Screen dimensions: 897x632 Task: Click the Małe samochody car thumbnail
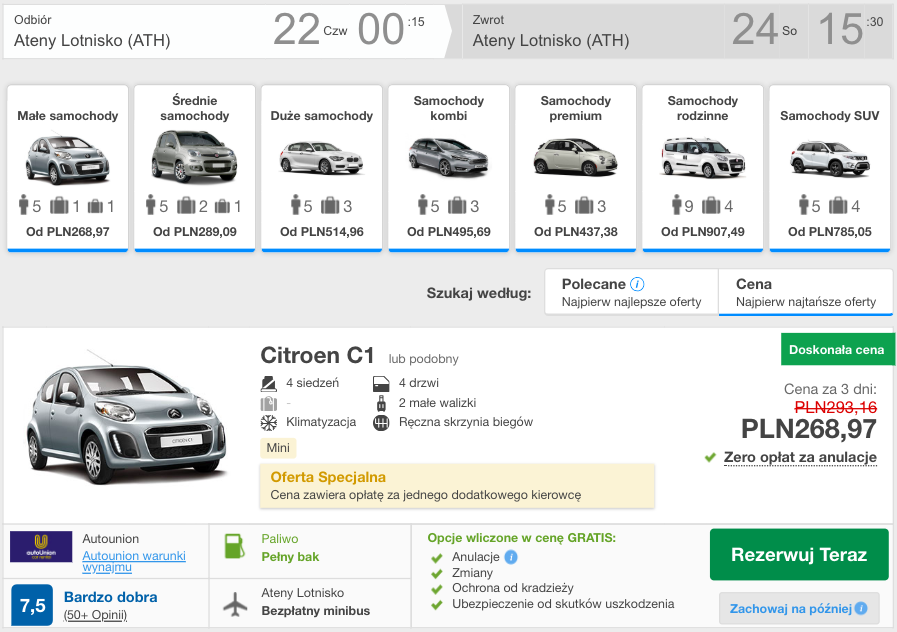tap(68, 159)
